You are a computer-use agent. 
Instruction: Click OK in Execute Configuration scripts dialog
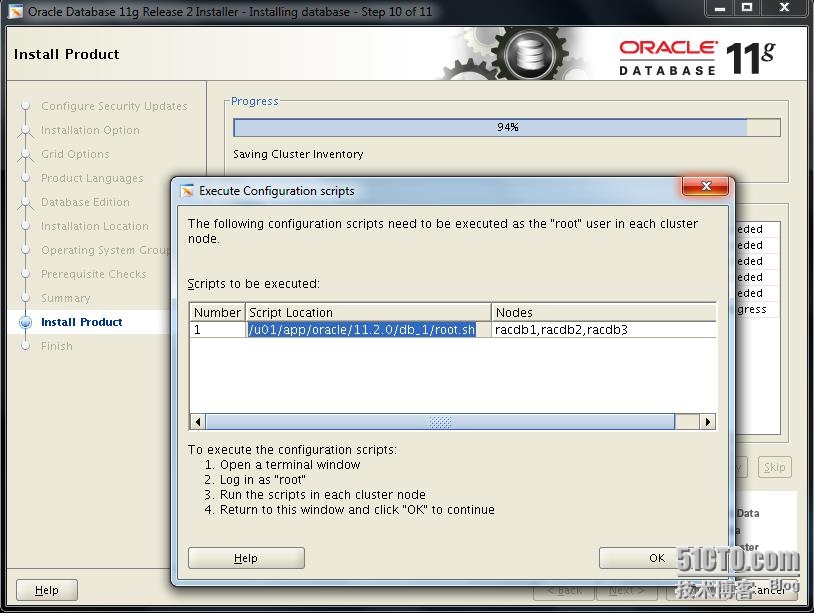(657, 558)
